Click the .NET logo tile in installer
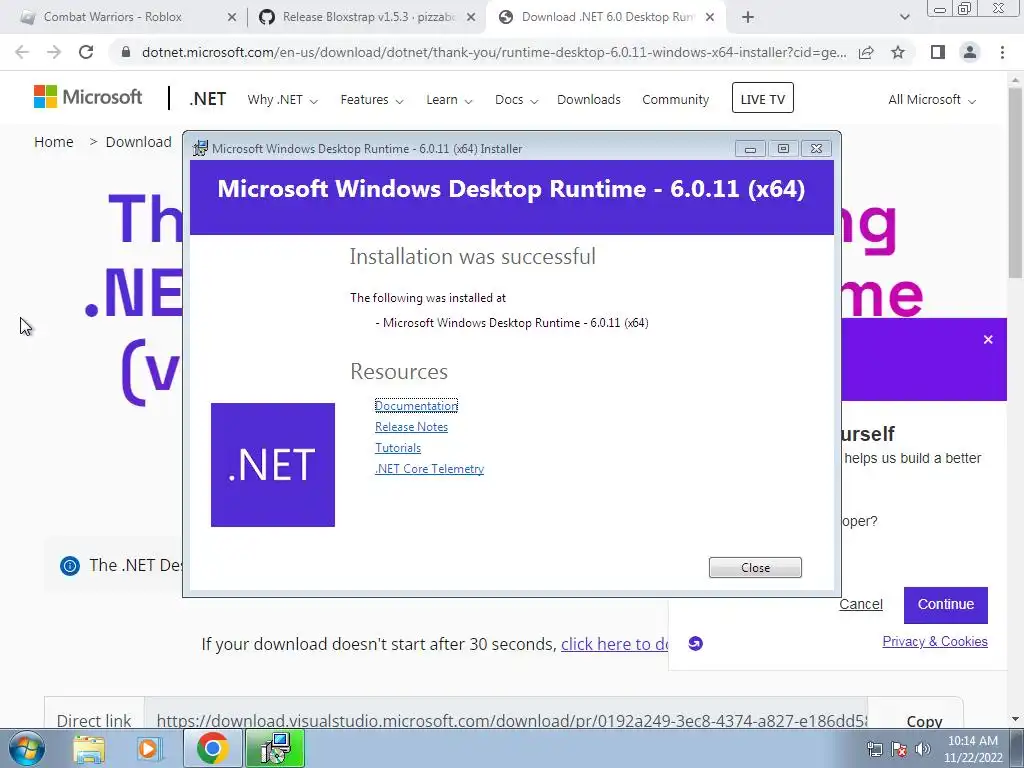 coord(273,465)
